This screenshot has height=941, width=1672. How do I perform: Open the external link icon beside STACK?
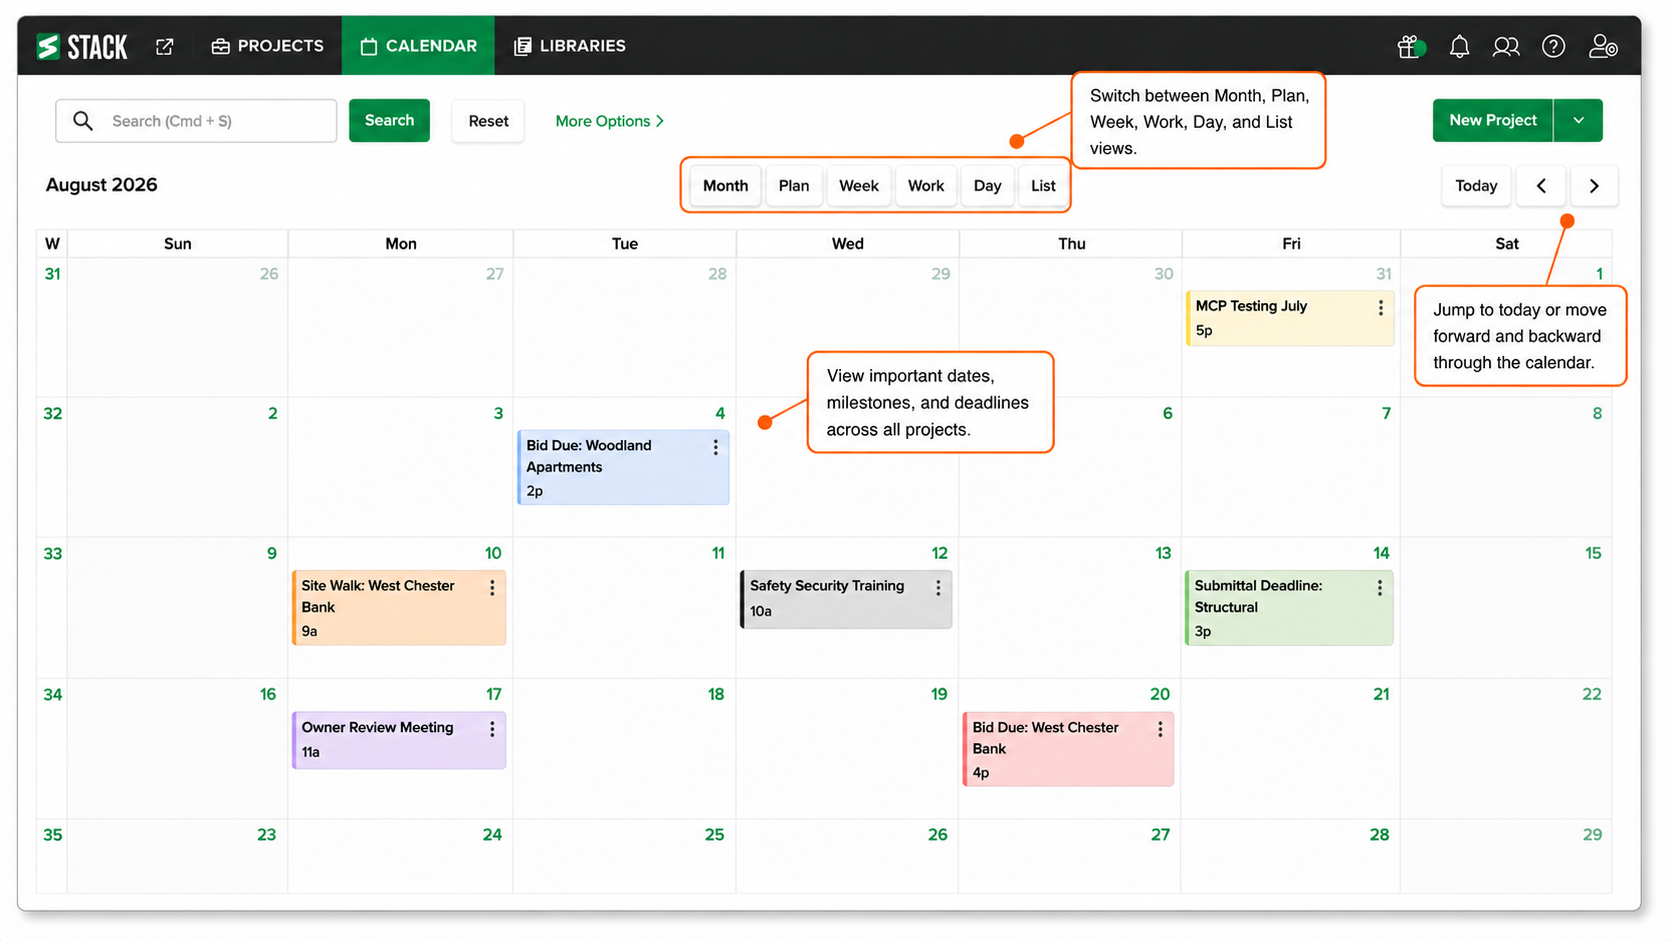tap(165, 46)
